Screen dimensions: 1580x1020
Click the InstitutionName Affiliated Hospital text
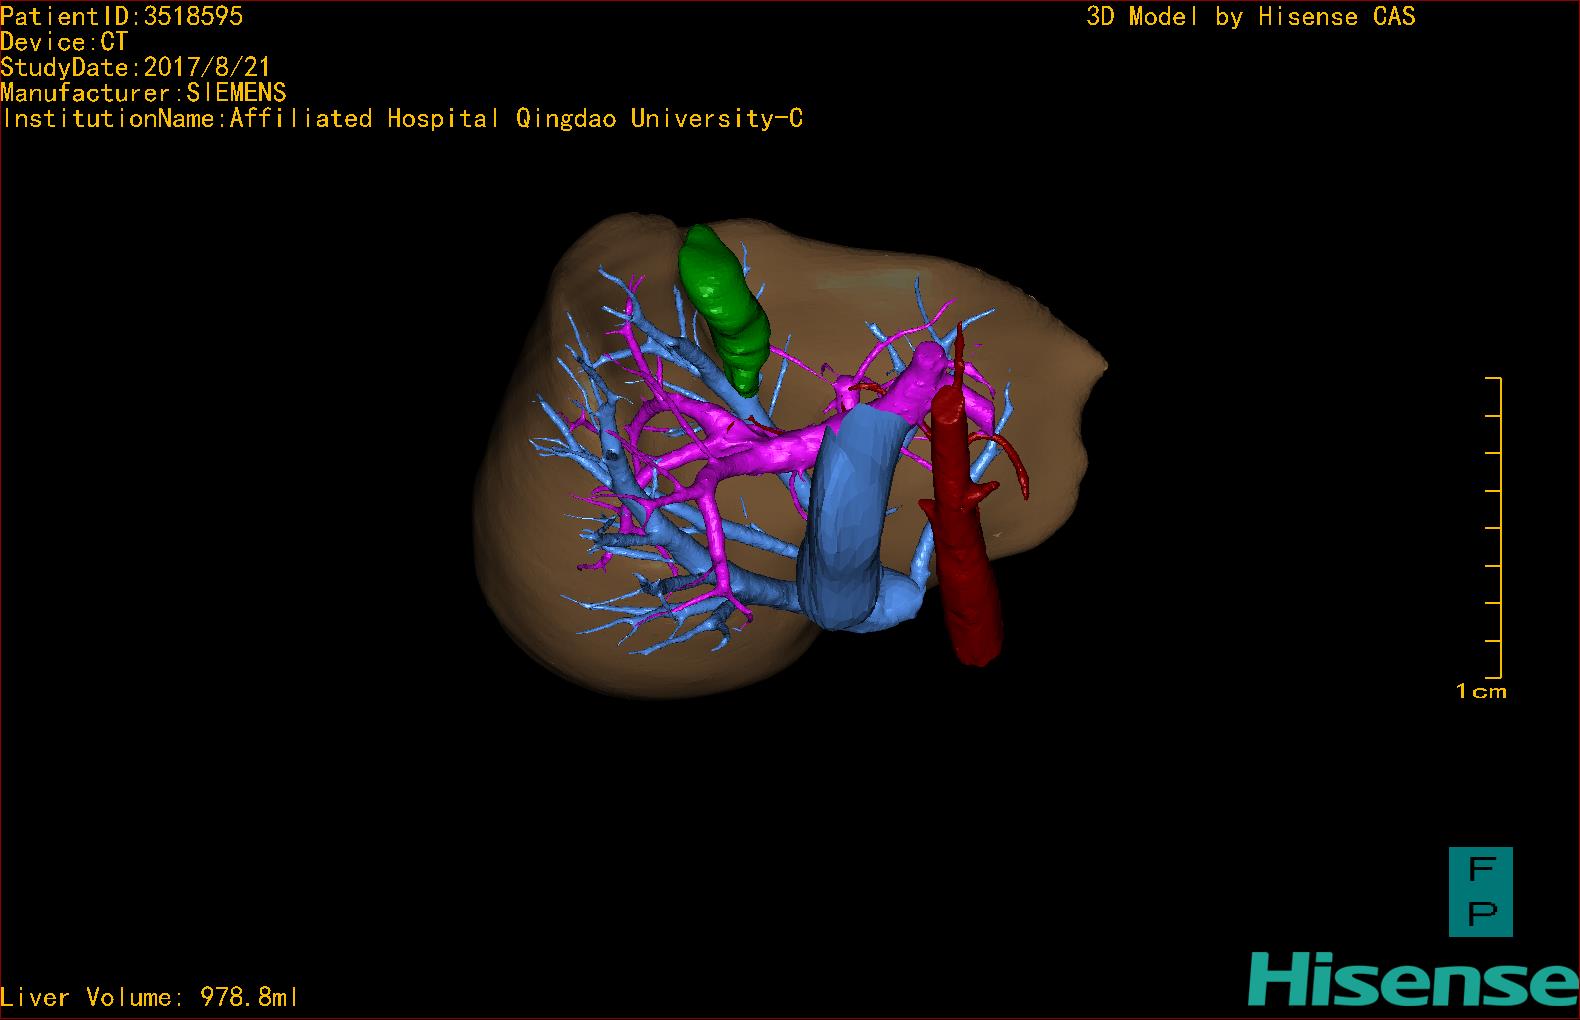pos(402,119)
